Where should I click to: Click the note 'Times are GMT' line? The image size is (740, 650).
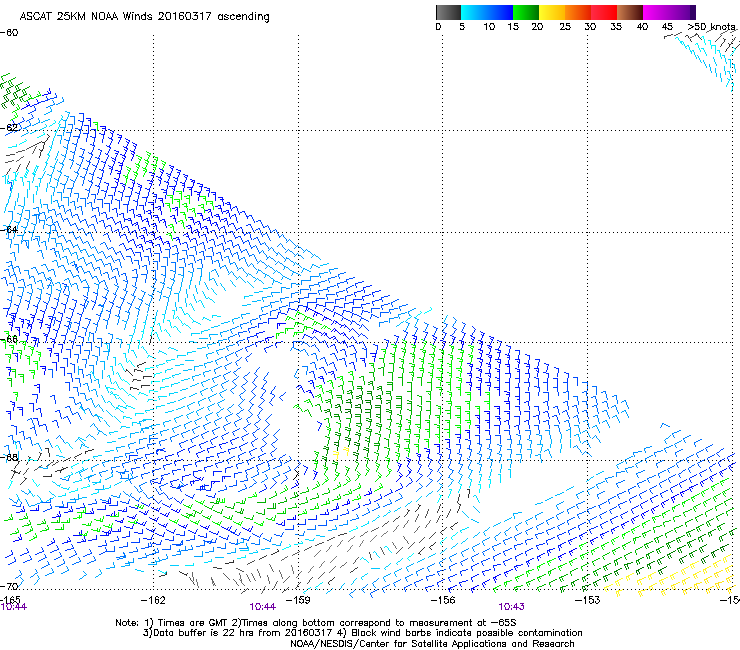(x=316, y=623)
